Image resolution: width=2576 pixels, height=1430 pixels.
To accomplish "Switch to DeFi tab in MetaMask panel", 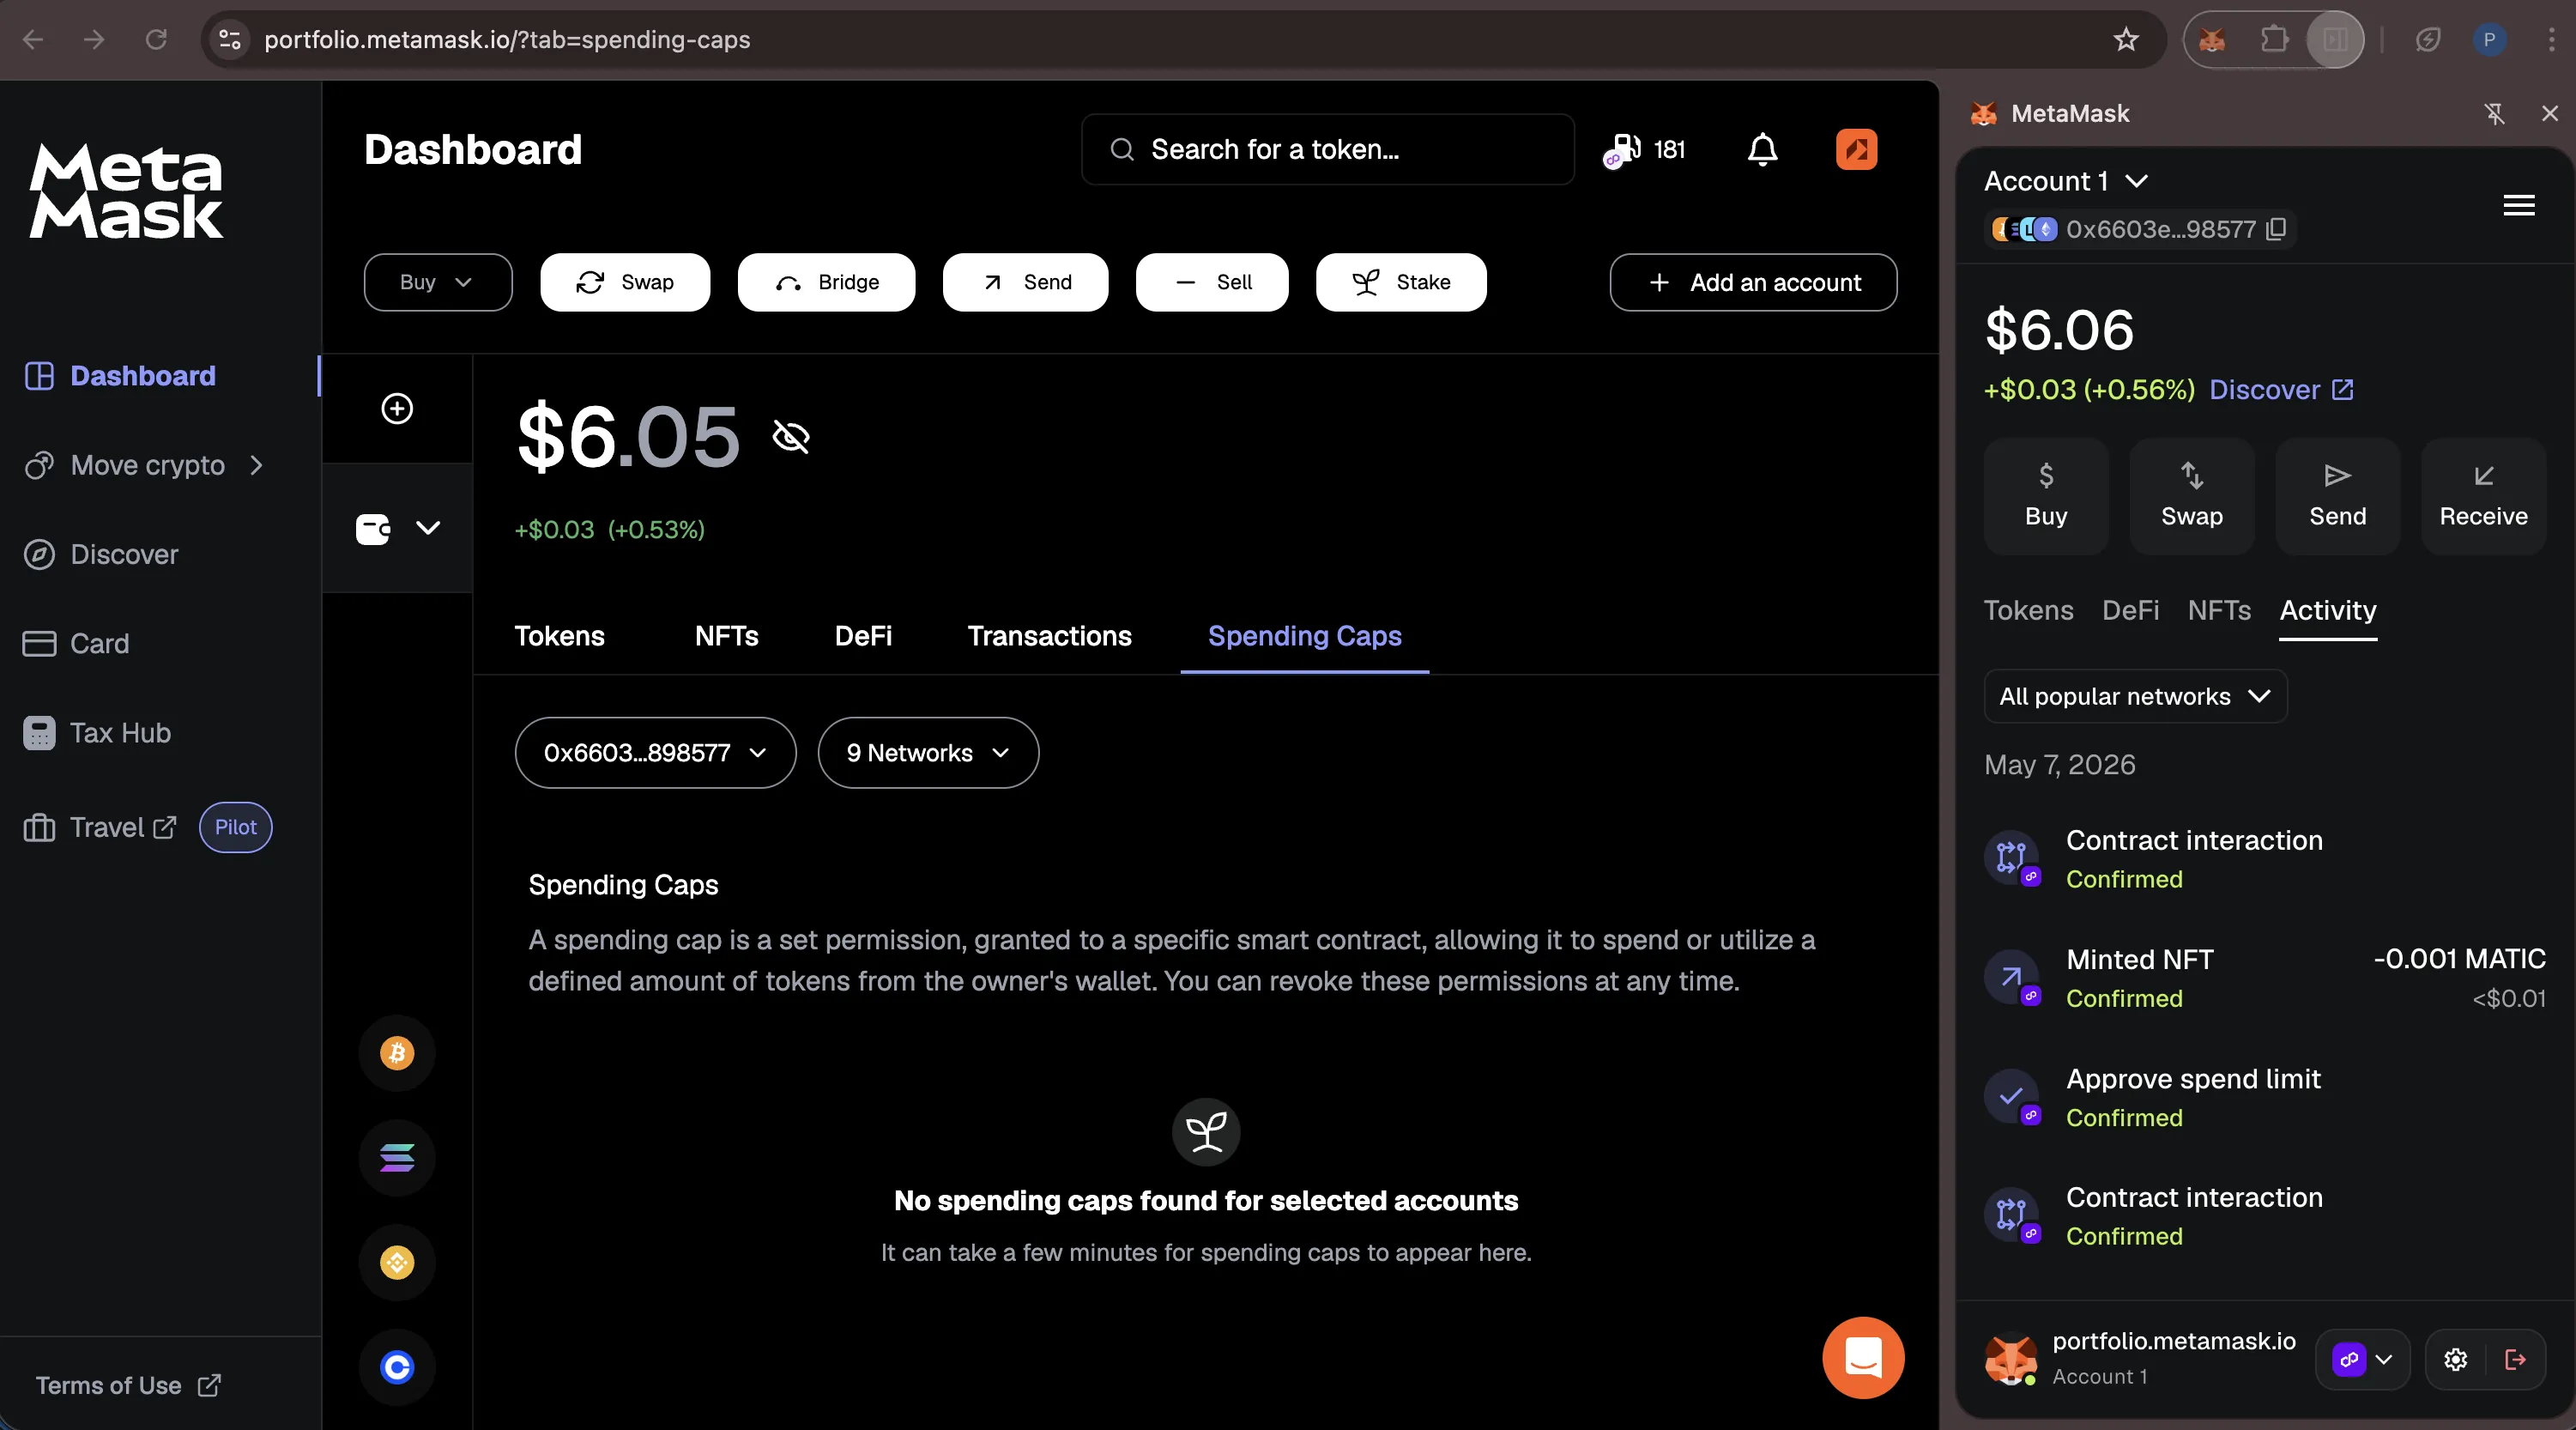I will tap(2130, 611).
